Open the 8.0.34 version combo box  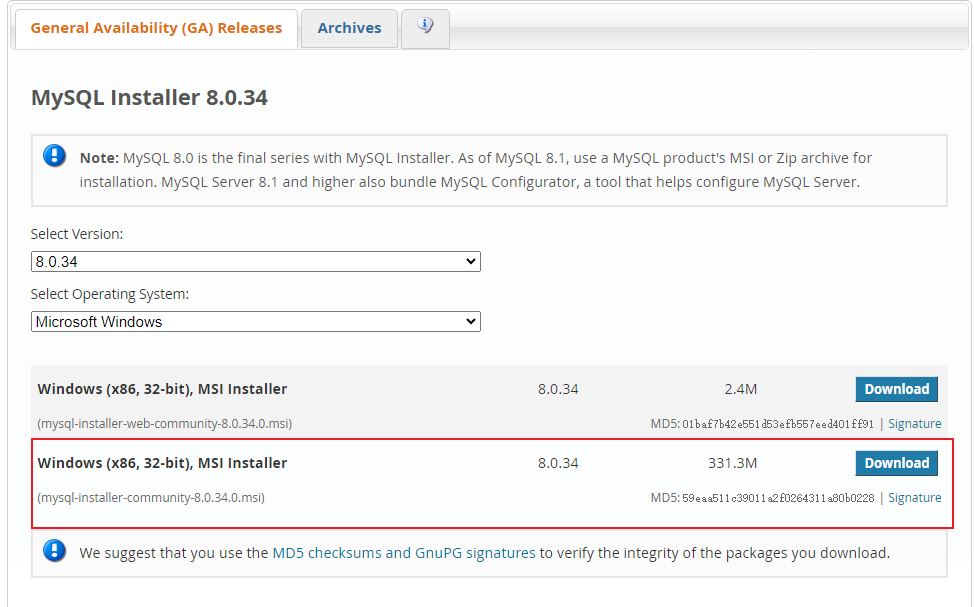(x=255, y=262)
